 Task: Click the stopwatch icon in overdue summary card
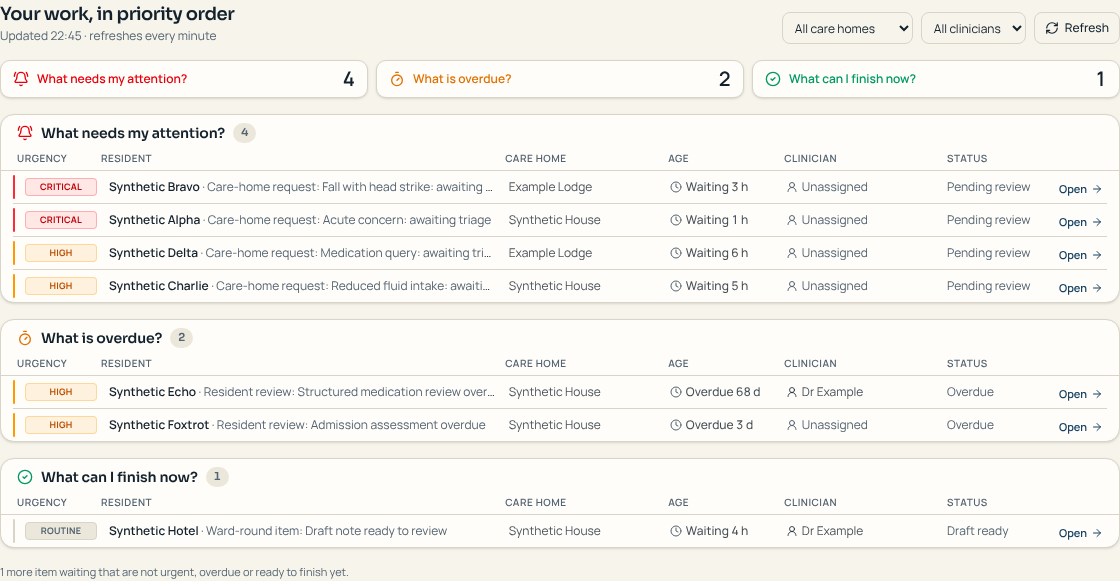[397, 79]
